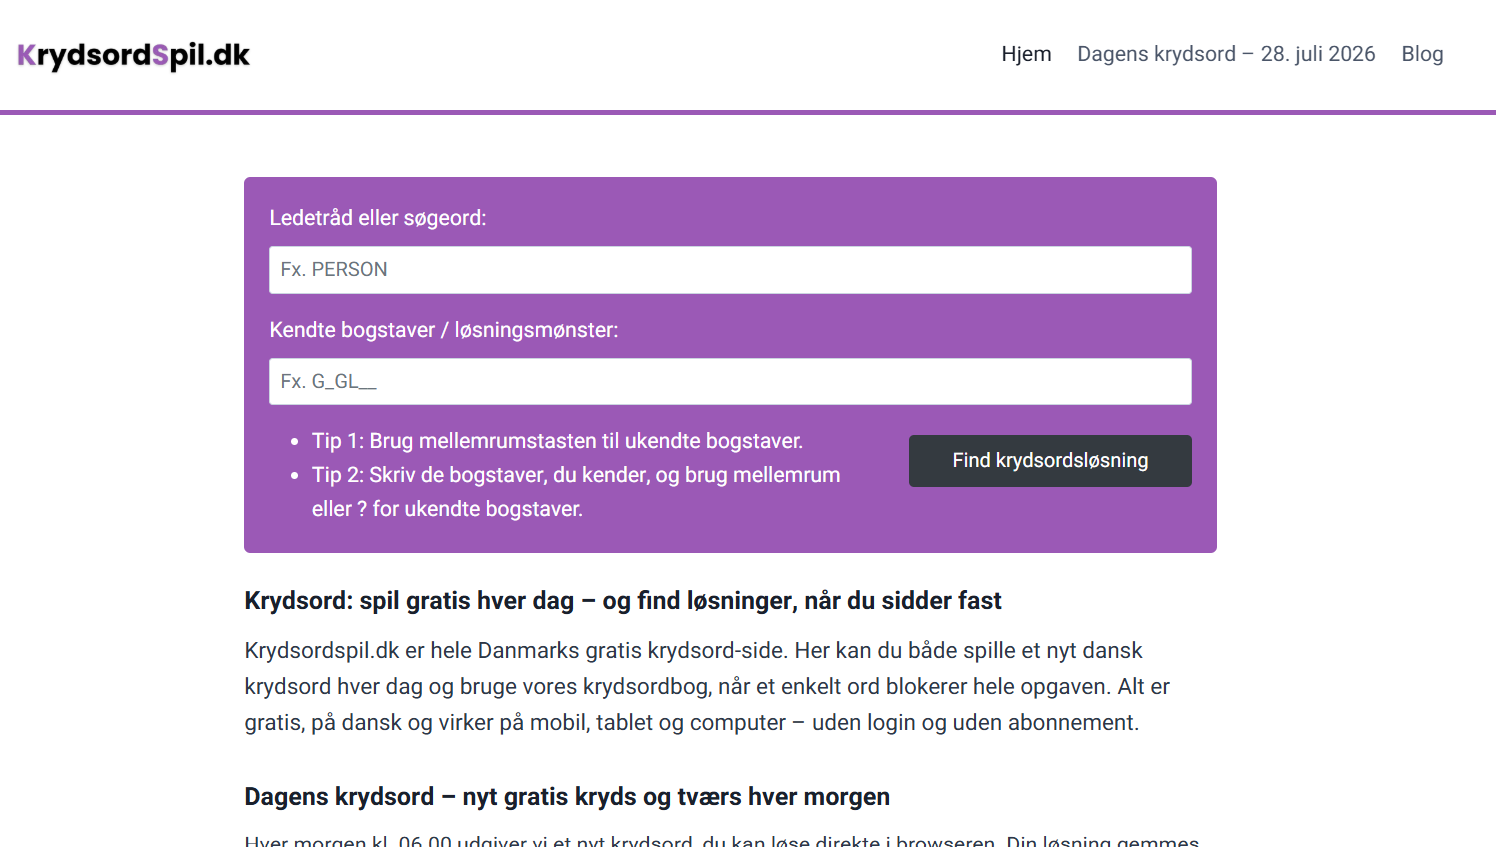Focus the Ledetråd eller søgeord input field
The width and height of the screenshot is (1496, 847).
click(x=730, y=270)
